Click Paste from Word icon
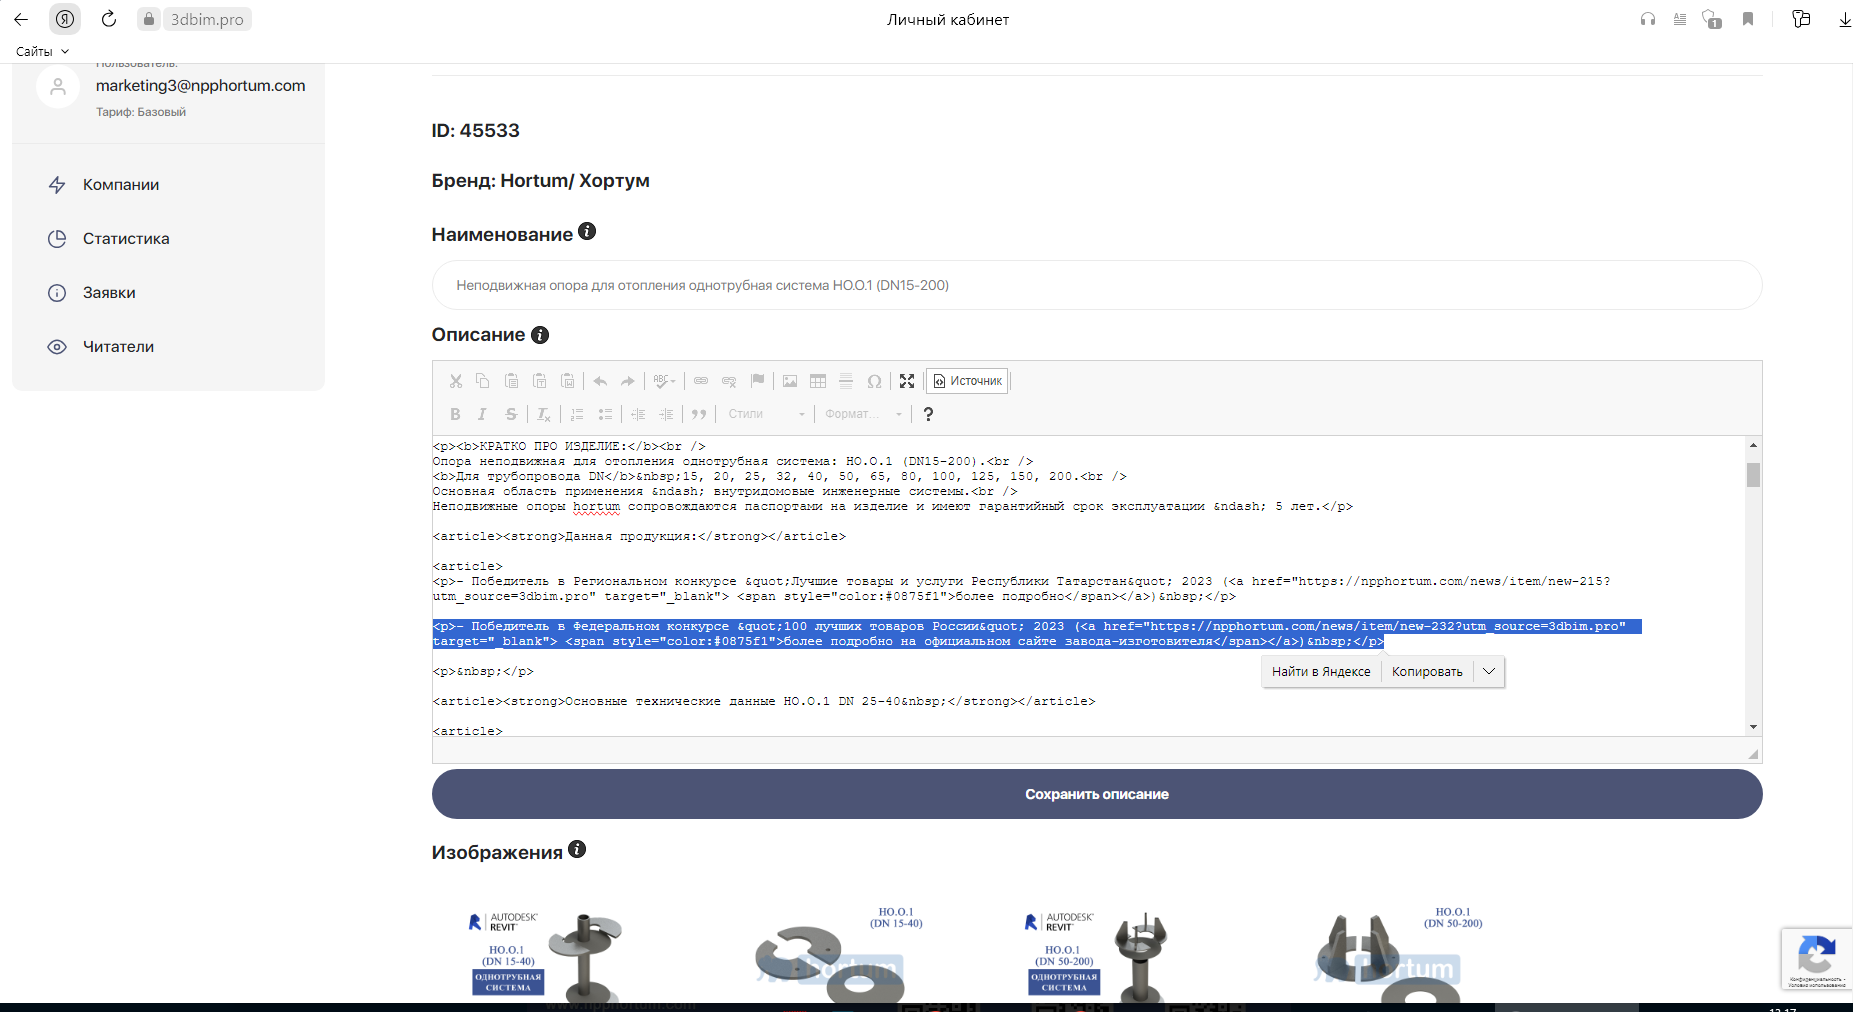Viewport: 1853px width, 1012px height. pos(567,381)
